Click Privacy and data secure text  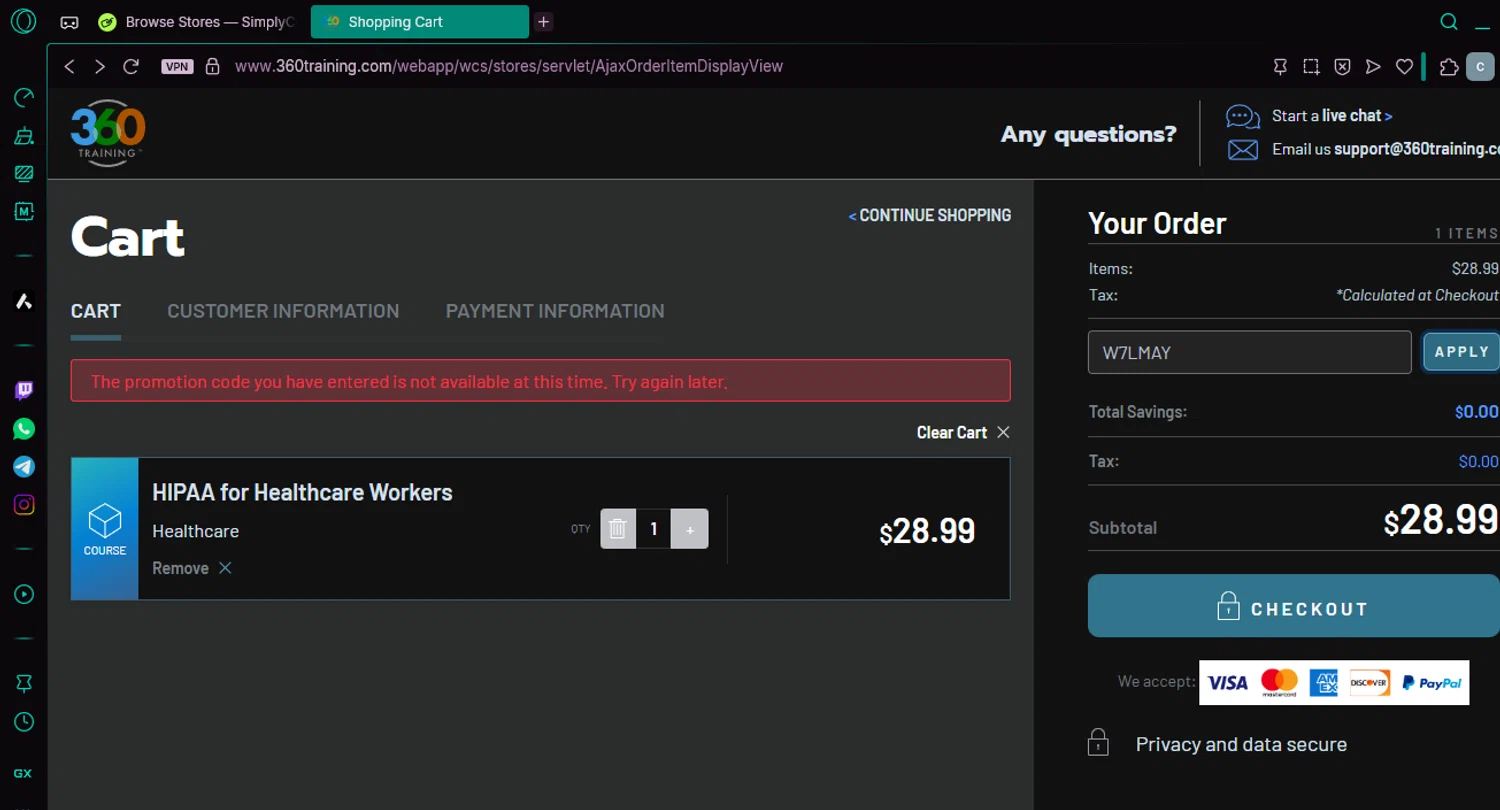coord(1241,744)
